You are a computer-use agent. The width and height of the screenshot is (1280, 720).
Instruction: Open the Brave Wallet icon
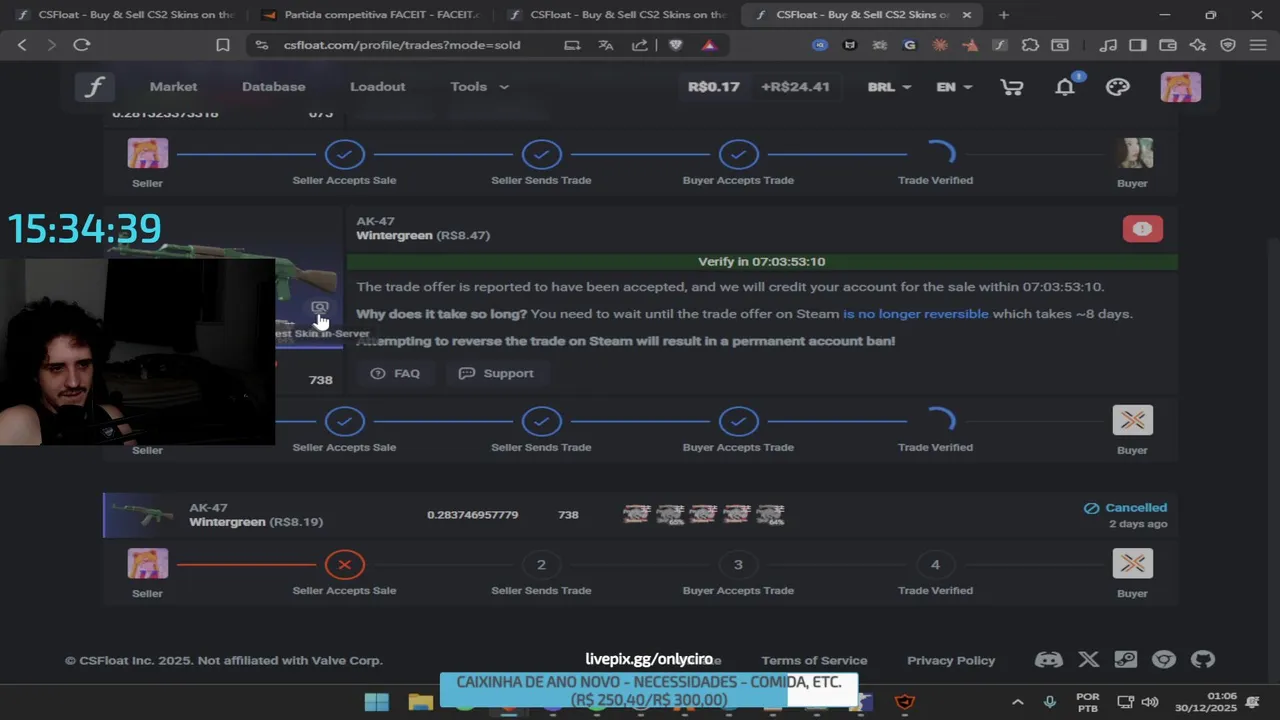pyautogui.click(x=1167, y=45)
